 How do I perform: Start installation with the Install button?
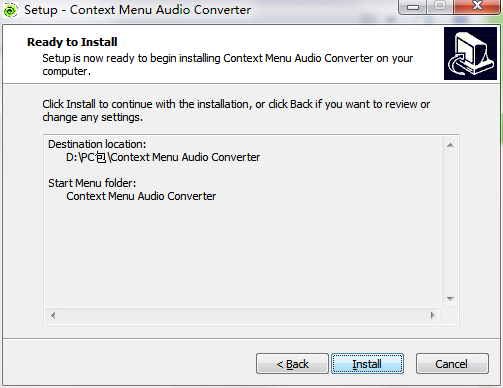pos(367,364)
